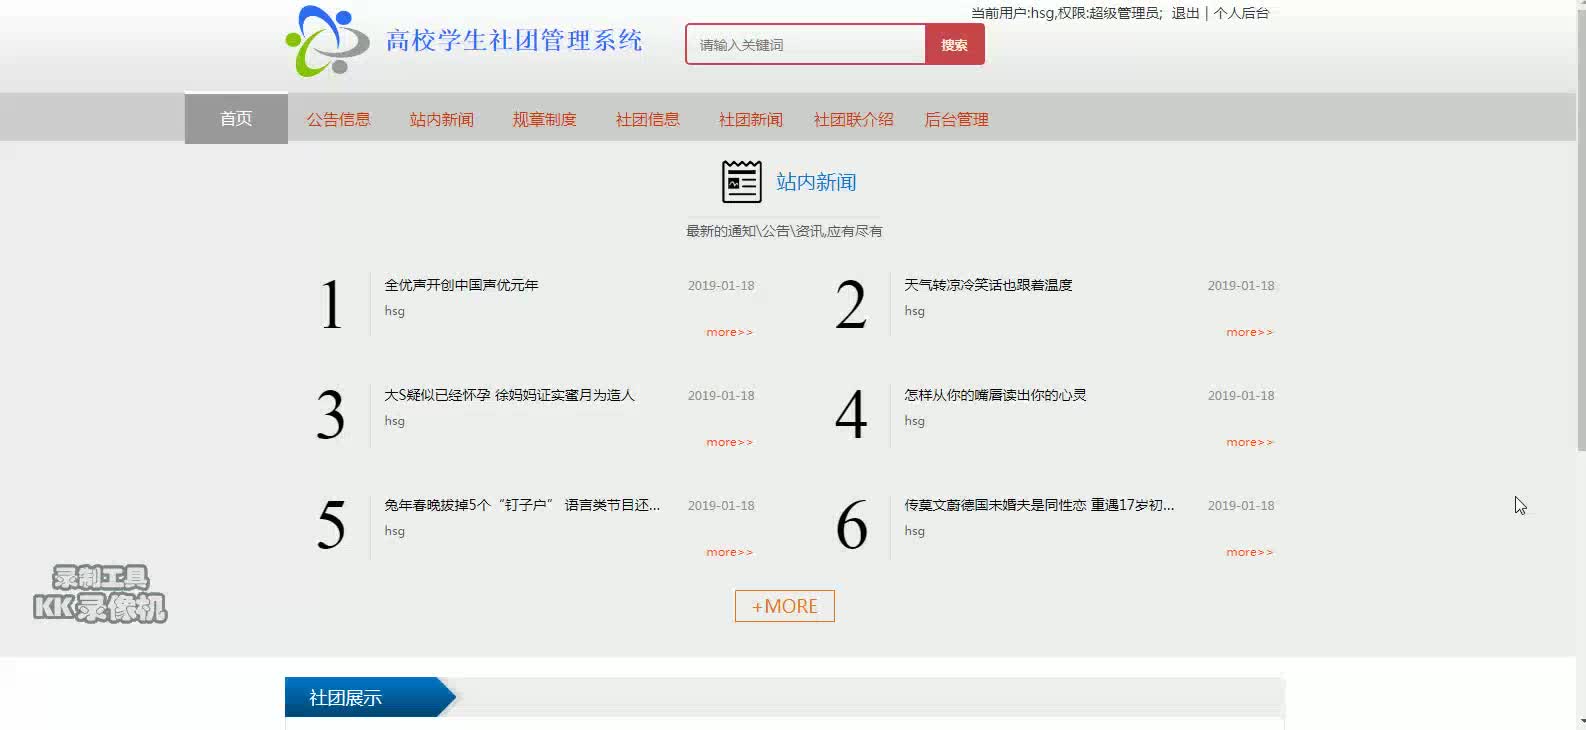Open the 社团信息 menu item

click(x=647, y=119)
